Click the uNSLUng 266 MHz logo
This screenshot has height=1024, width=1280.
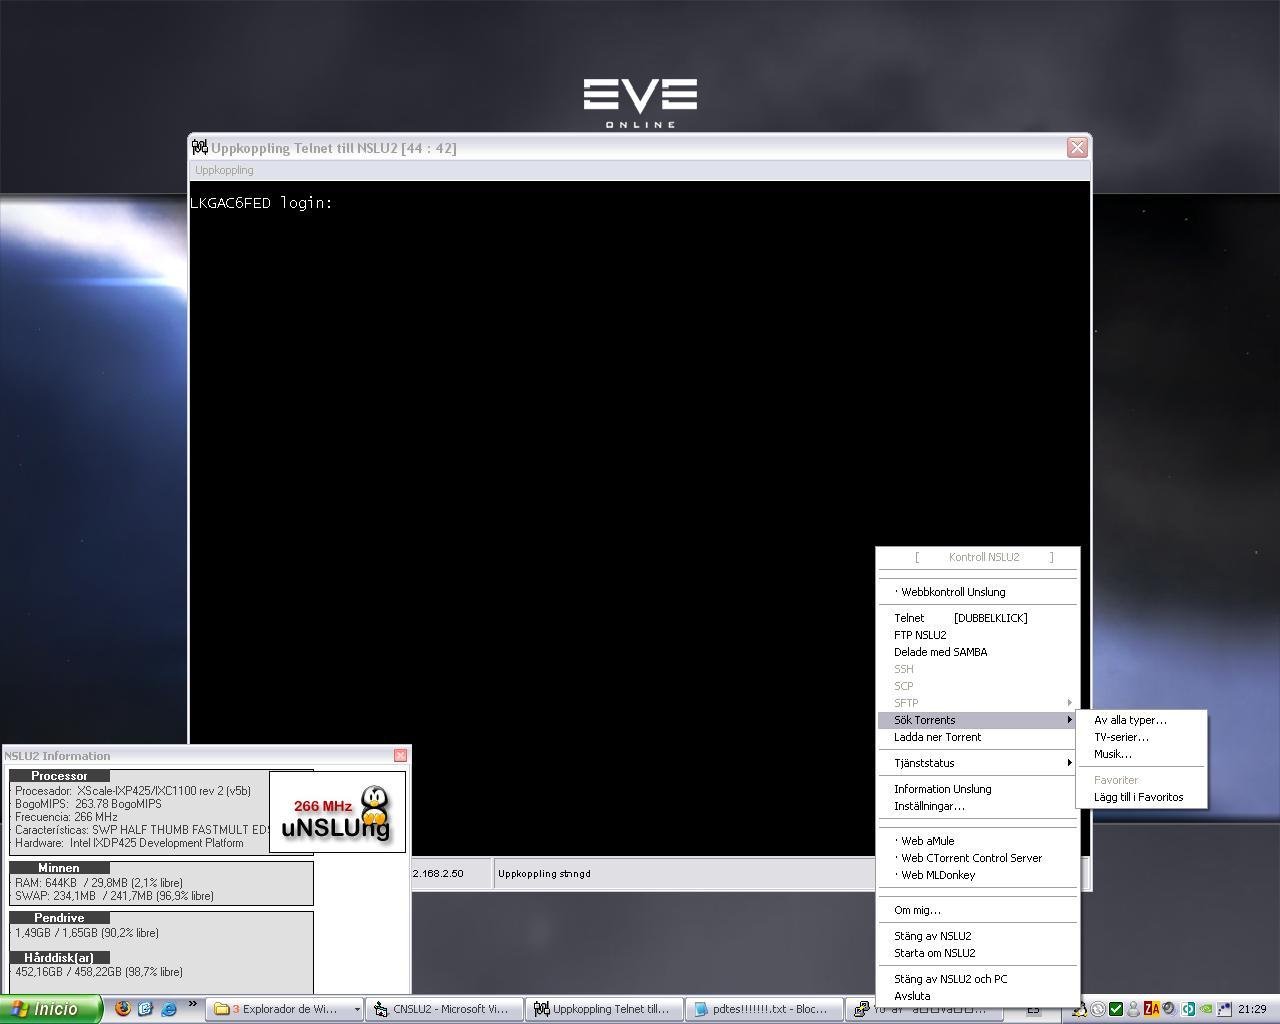pos(337,812)
